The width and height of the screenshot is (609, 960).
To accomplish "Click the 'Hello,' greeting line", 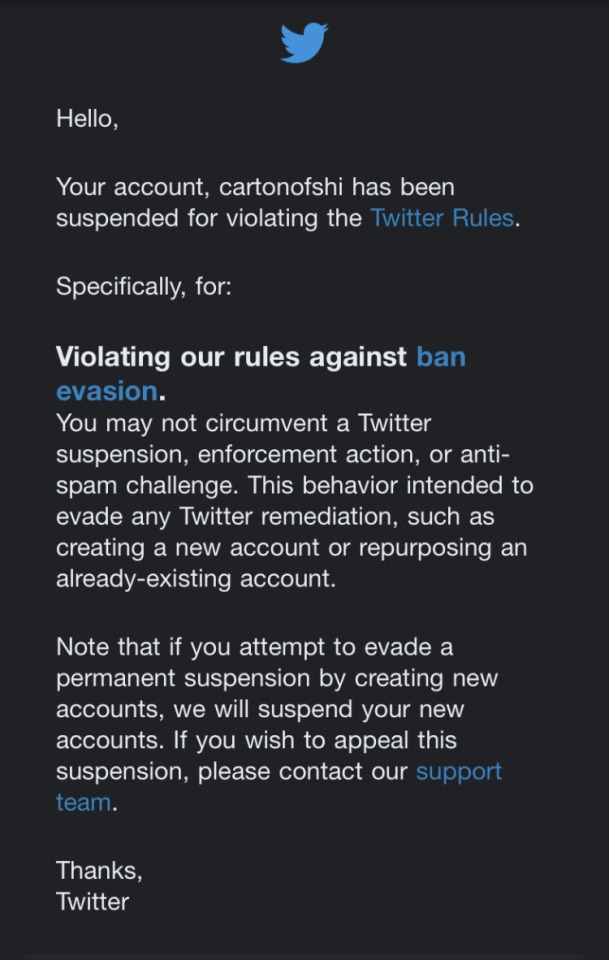I will pyautogui.click(x=87, y=118).
